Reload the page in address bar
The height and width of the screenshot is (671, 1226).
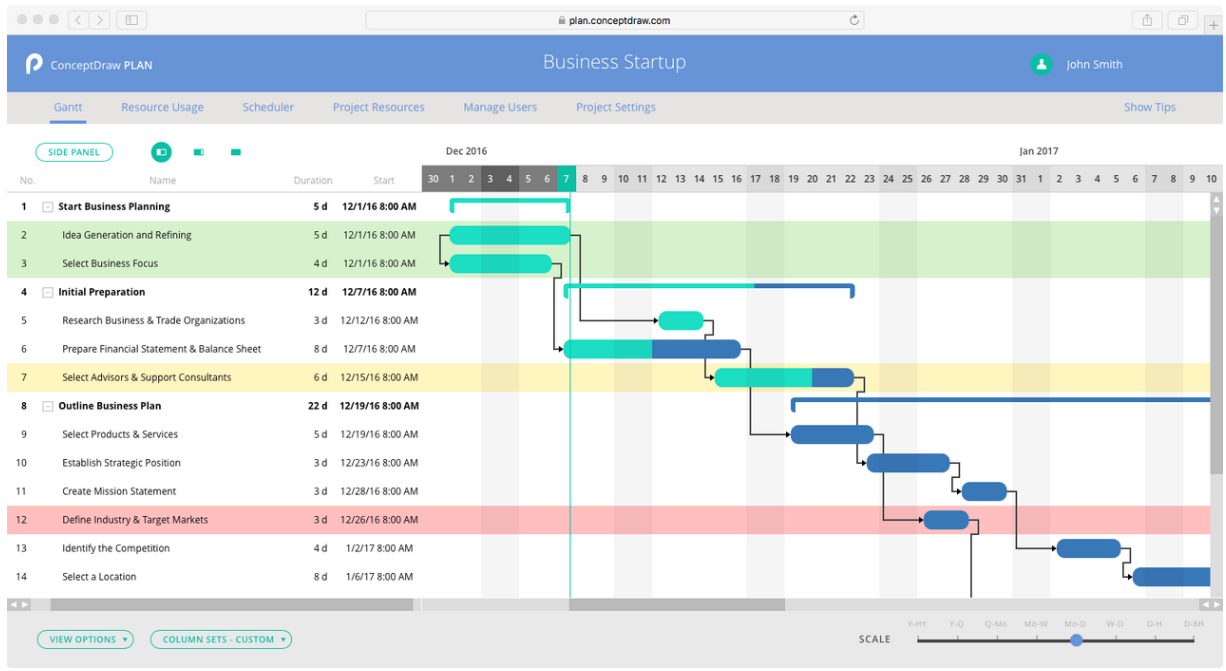click(x=854, y=20)
